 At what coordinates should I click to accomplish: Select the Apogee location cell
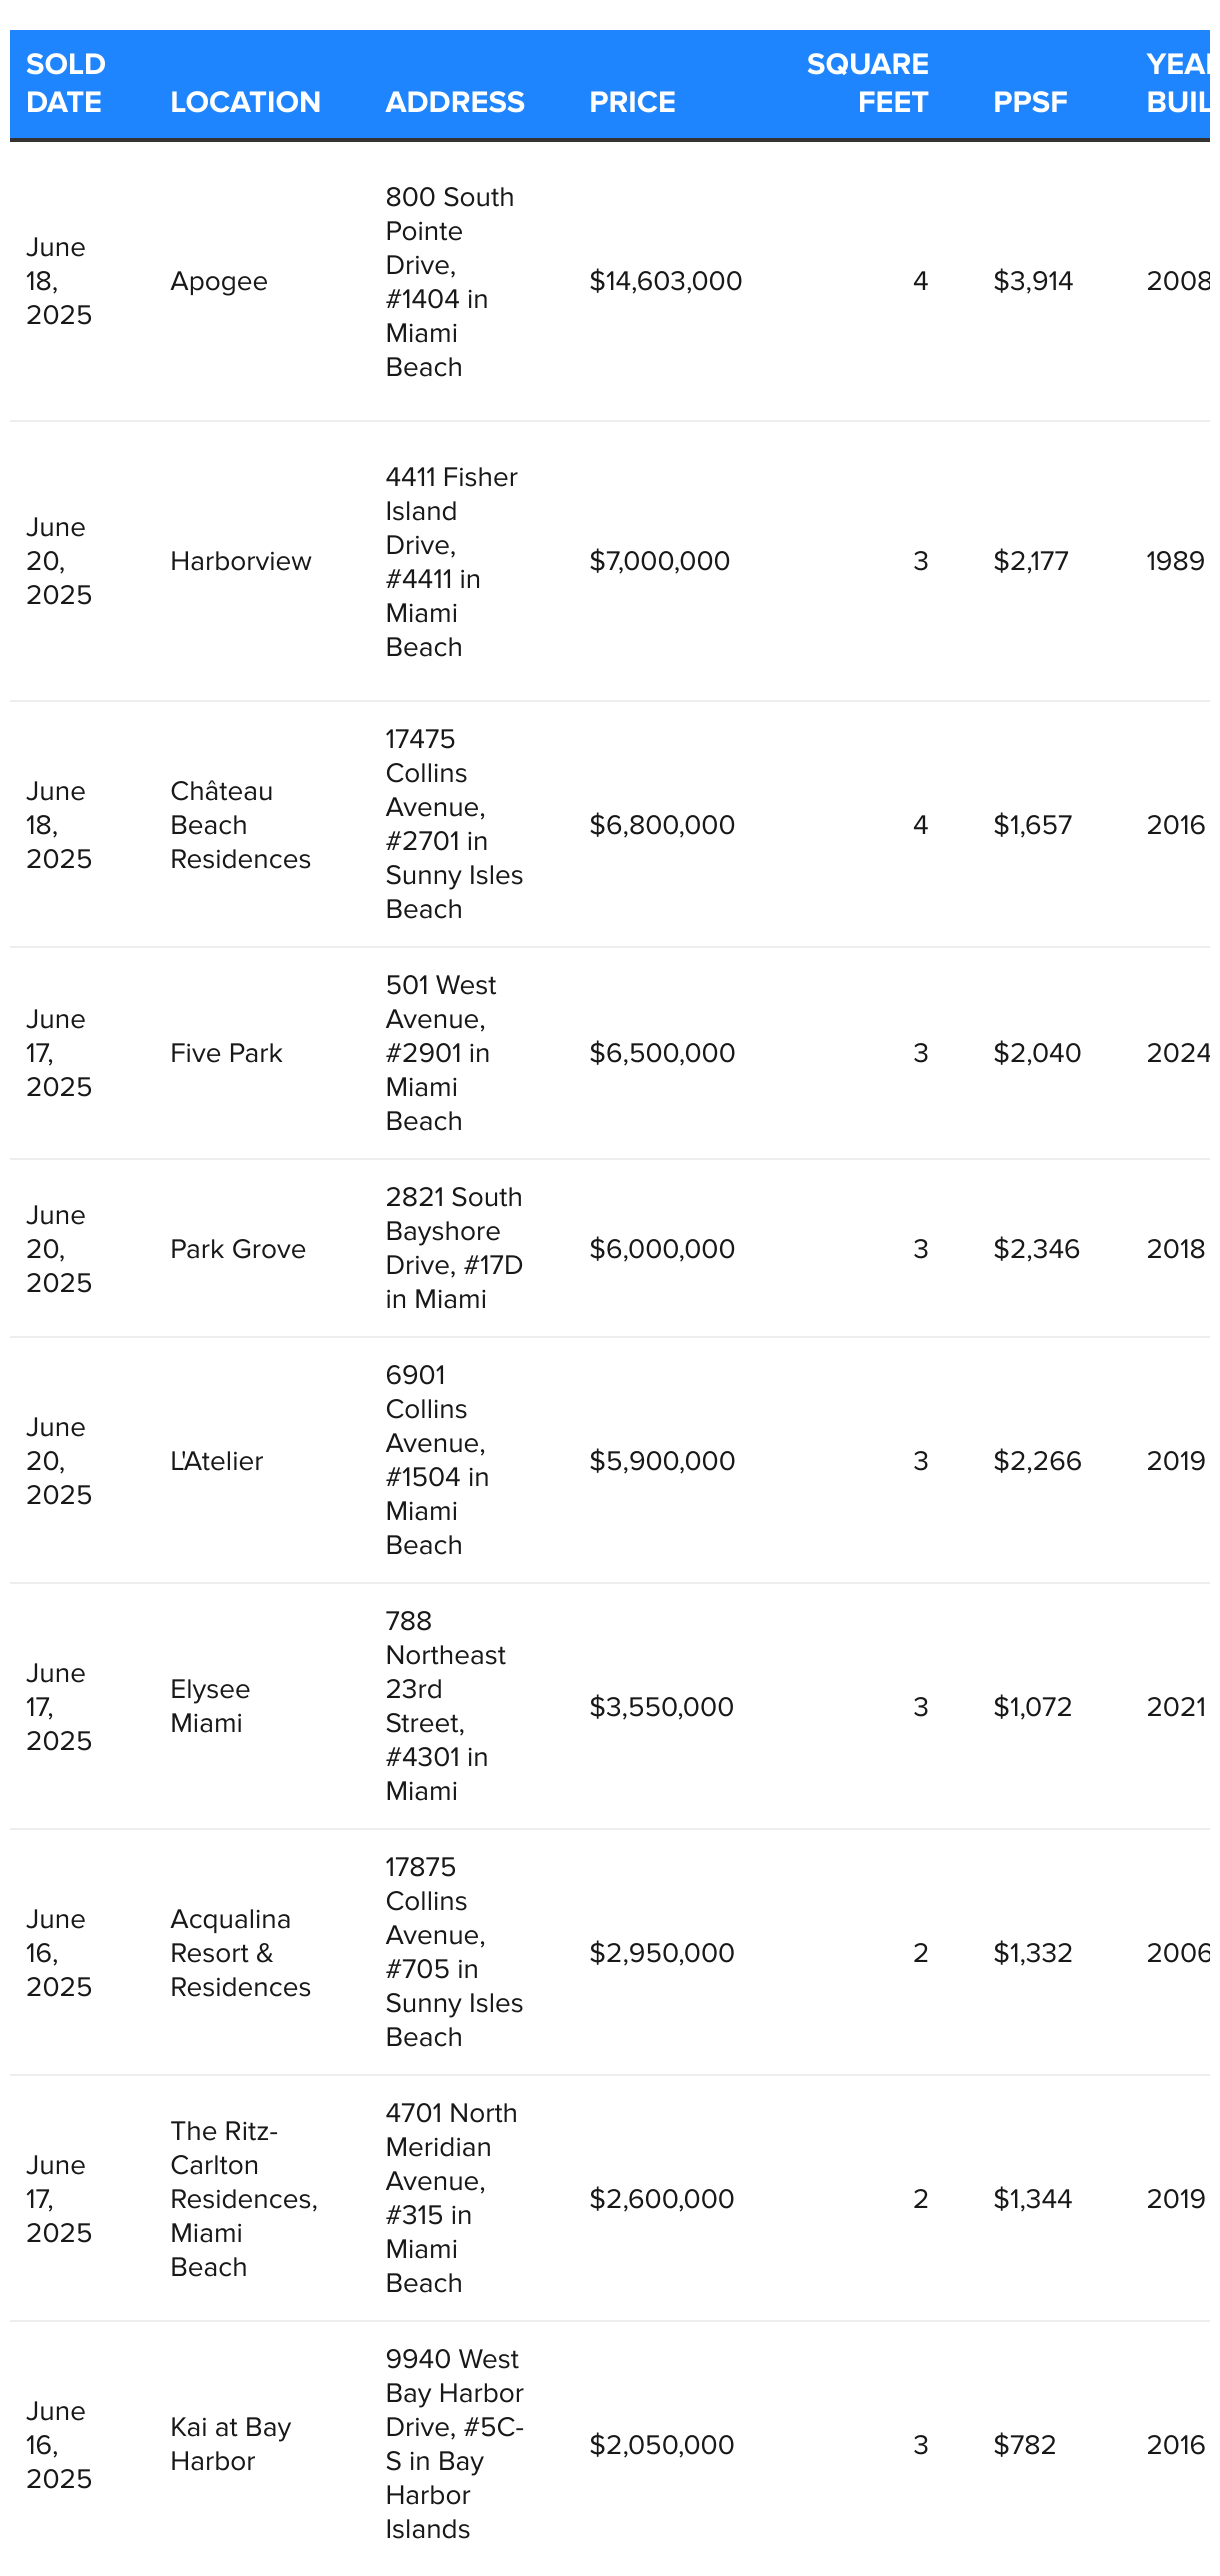click(x=219, y=281)
